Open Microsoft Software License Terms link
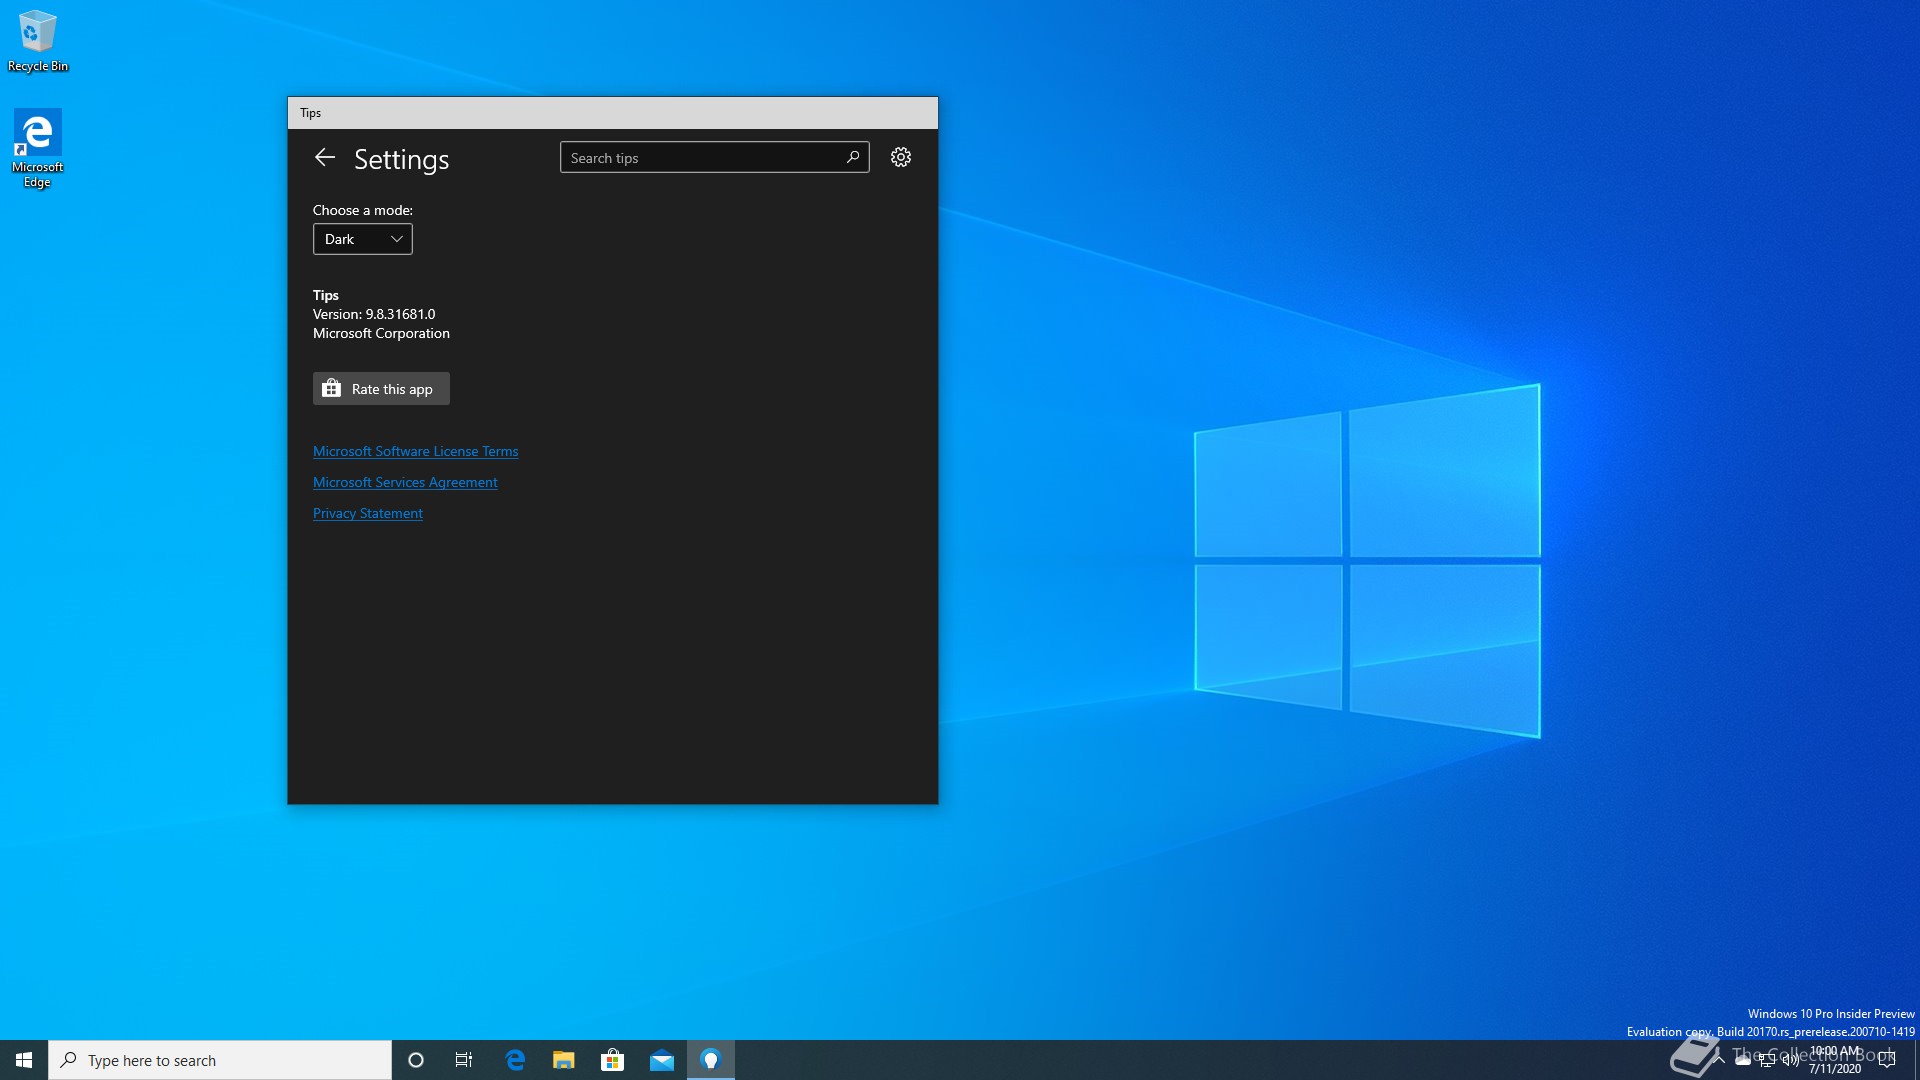The width and height of the screenshot is (1920, 1080). click(x=415, y=451)
